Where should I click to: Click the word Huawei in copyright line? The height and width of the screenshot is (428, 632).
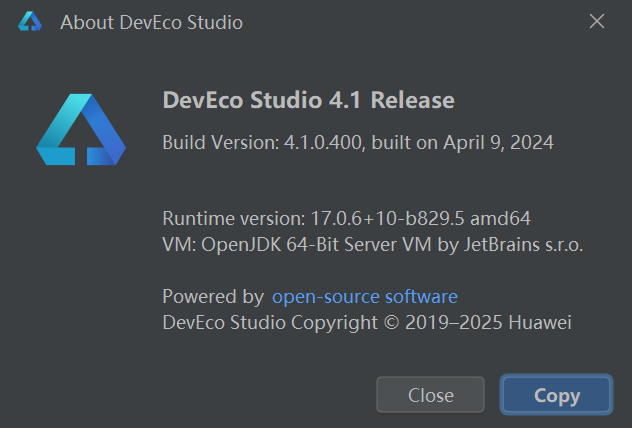pos(540,322)
